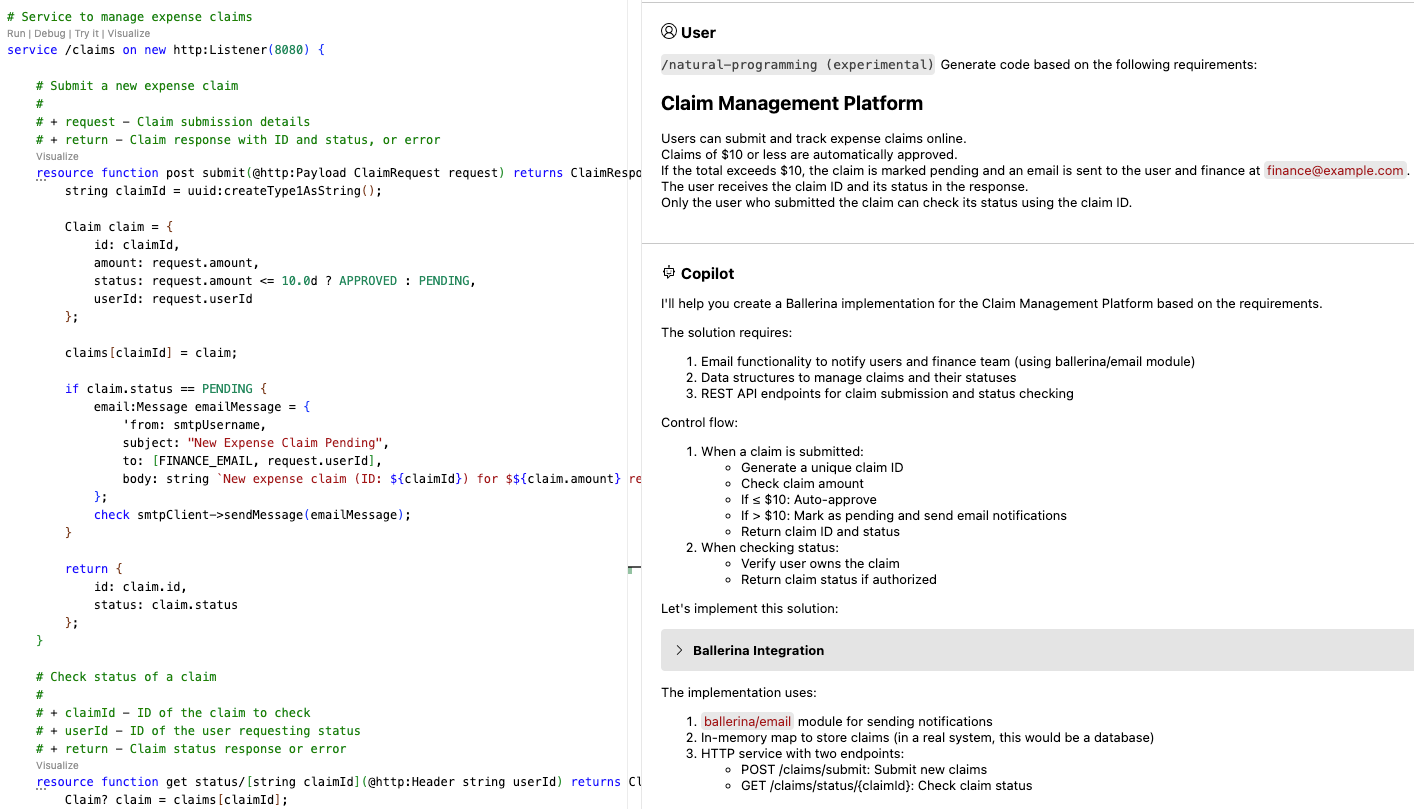
Task: Click the Copilot icon in chat
Action: (x=669, y=273)
